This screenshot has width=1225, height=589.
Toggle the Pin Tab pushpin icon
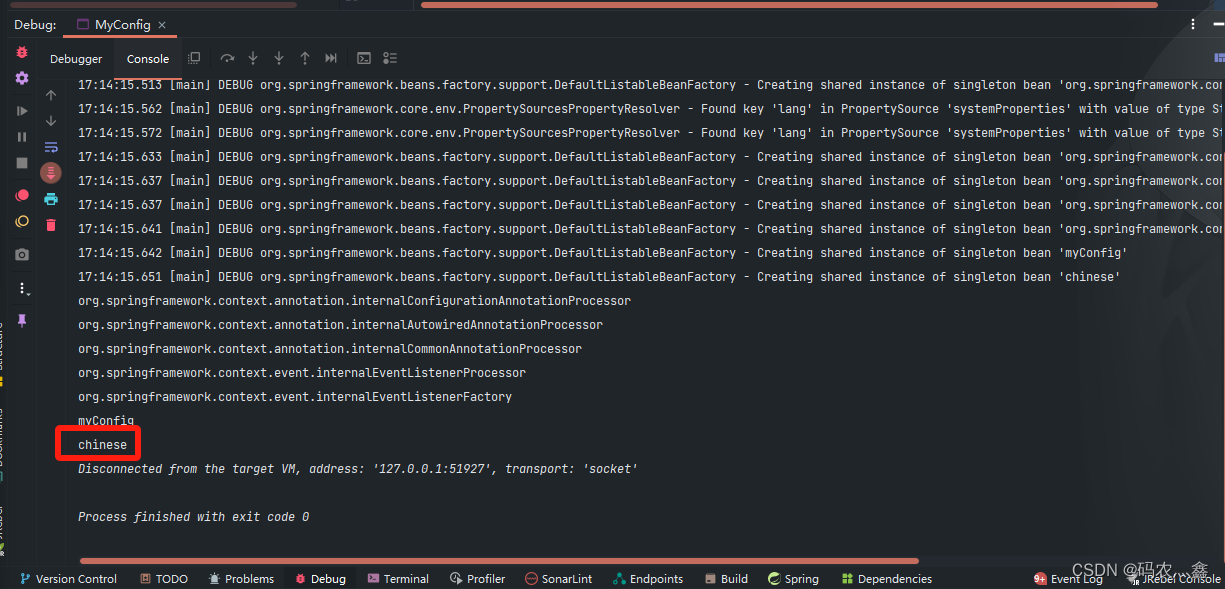tap(22, 320)
